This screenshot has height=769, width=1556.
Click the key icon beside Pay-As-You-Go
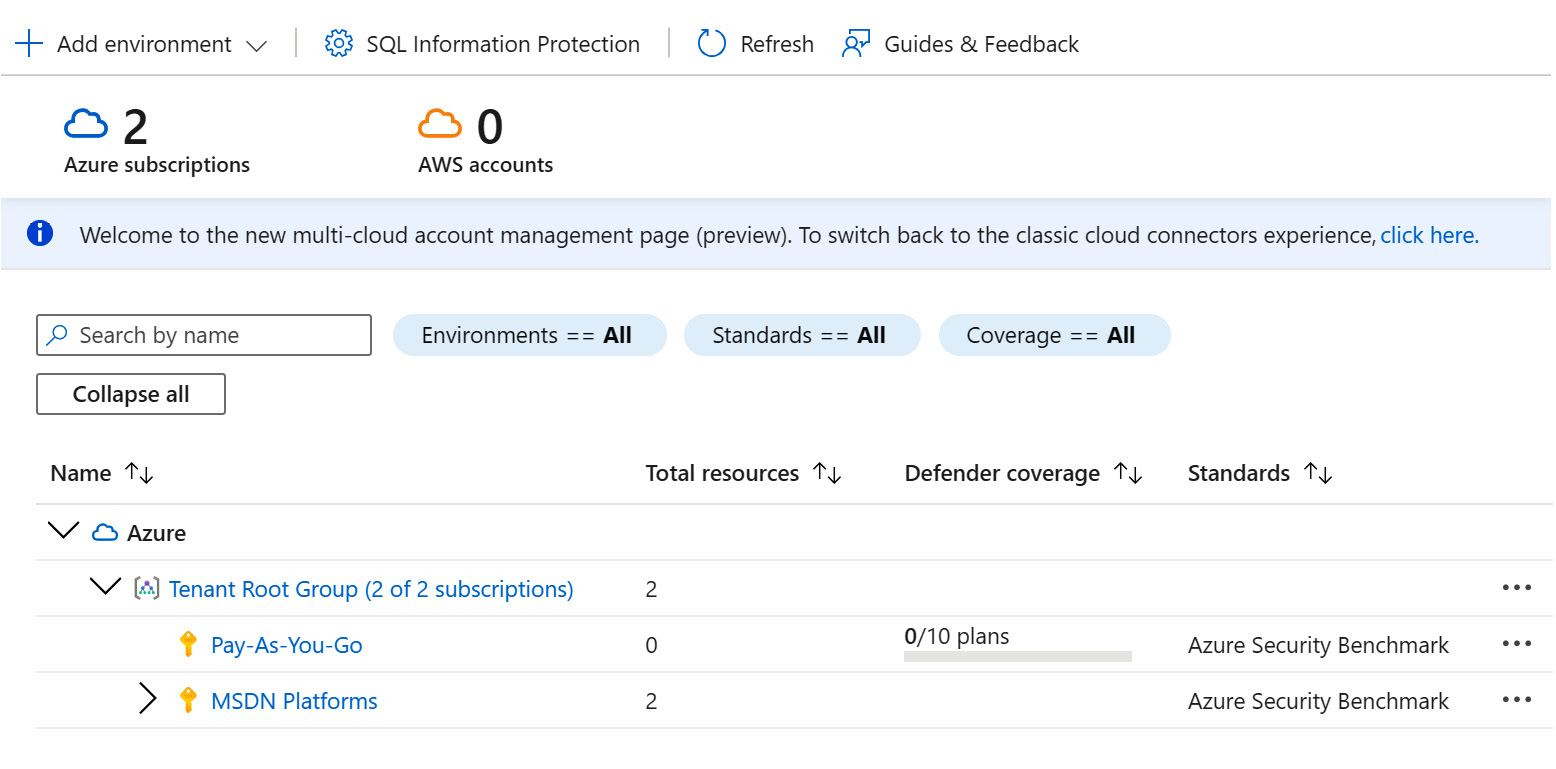pyautogui.click(x=187, y=644)
